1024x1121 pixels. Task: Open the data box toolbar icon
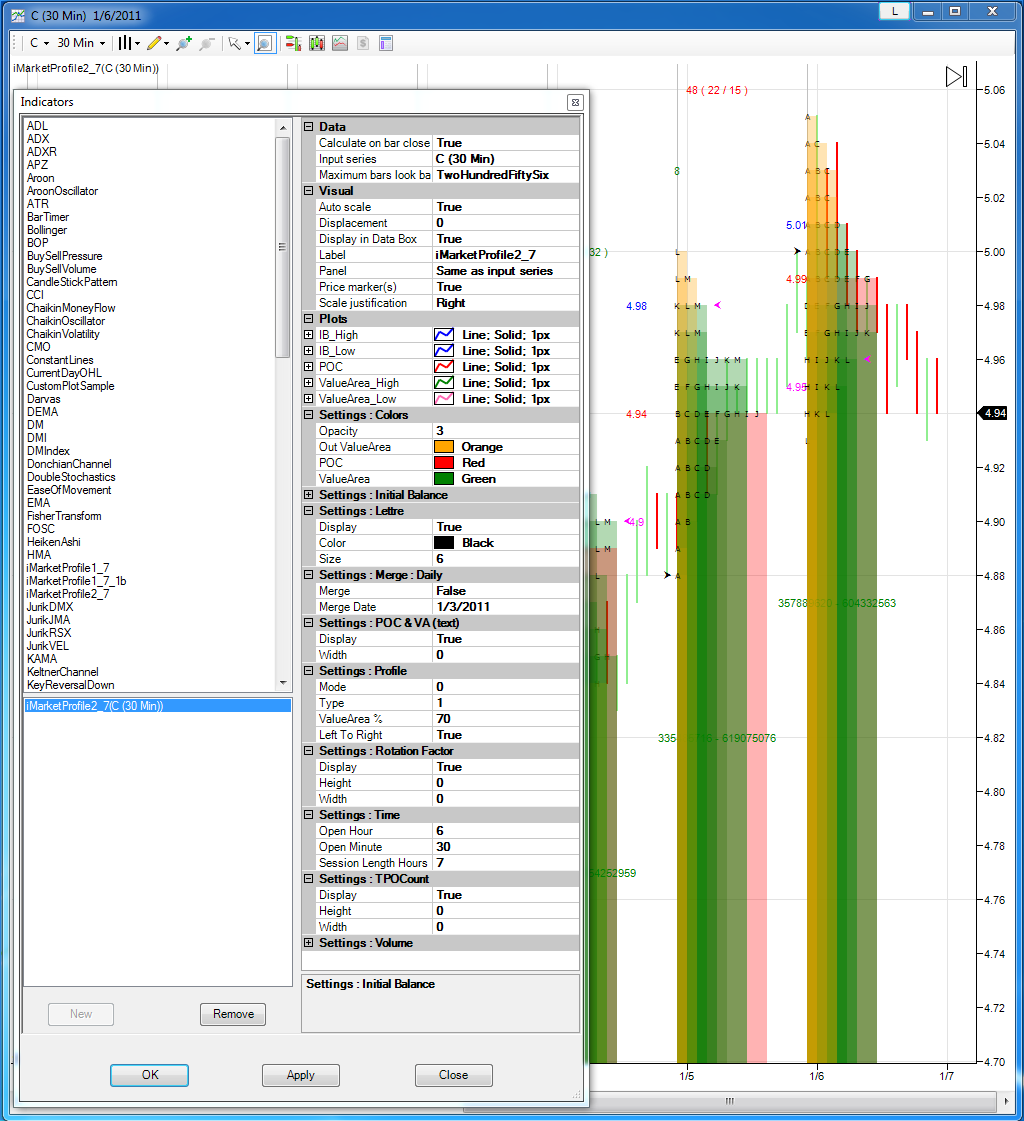(x=386, y=43)
